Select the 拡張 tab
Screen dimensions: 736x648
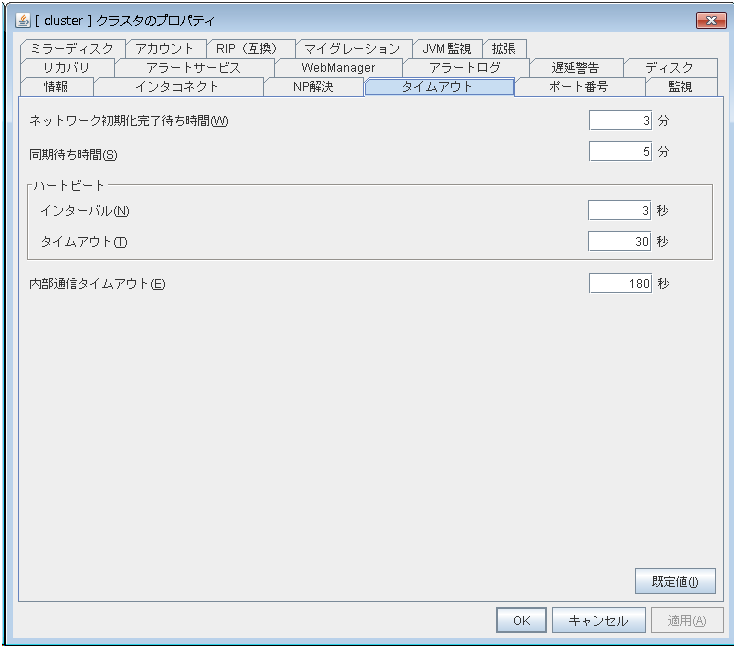click(x=504, y=48)
